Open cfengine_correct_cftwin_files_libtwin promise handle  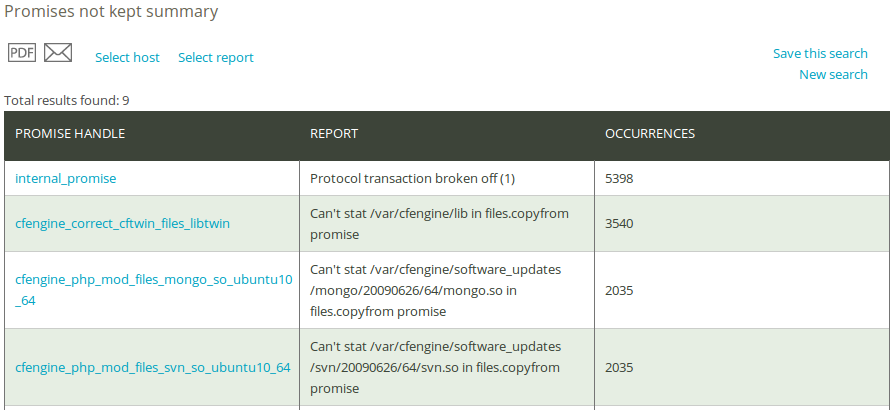click(x=123, y=224)
